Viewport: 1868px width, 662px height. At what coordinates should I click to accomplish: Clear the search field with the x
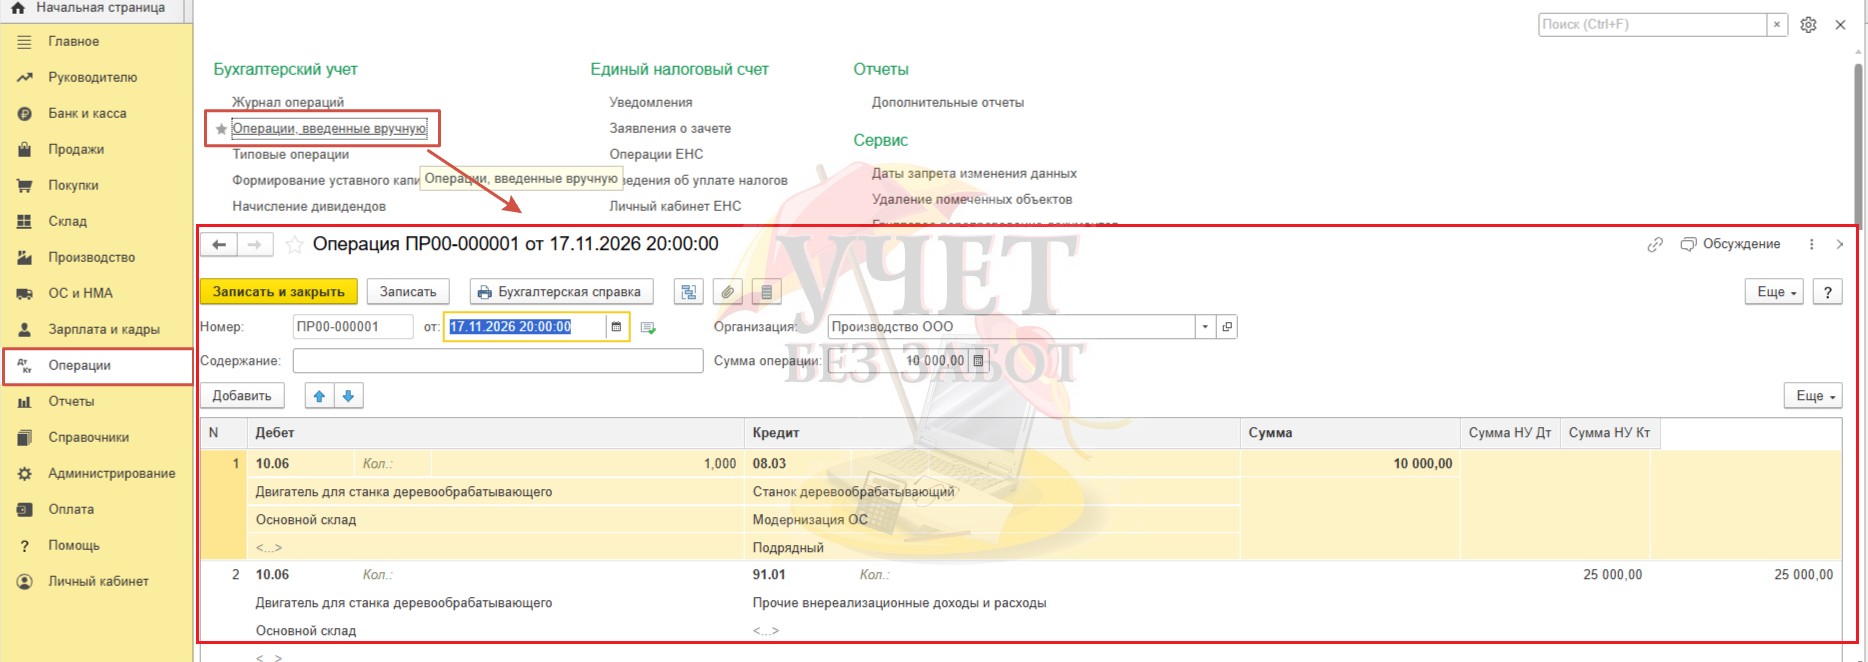tap(1777, 25)
